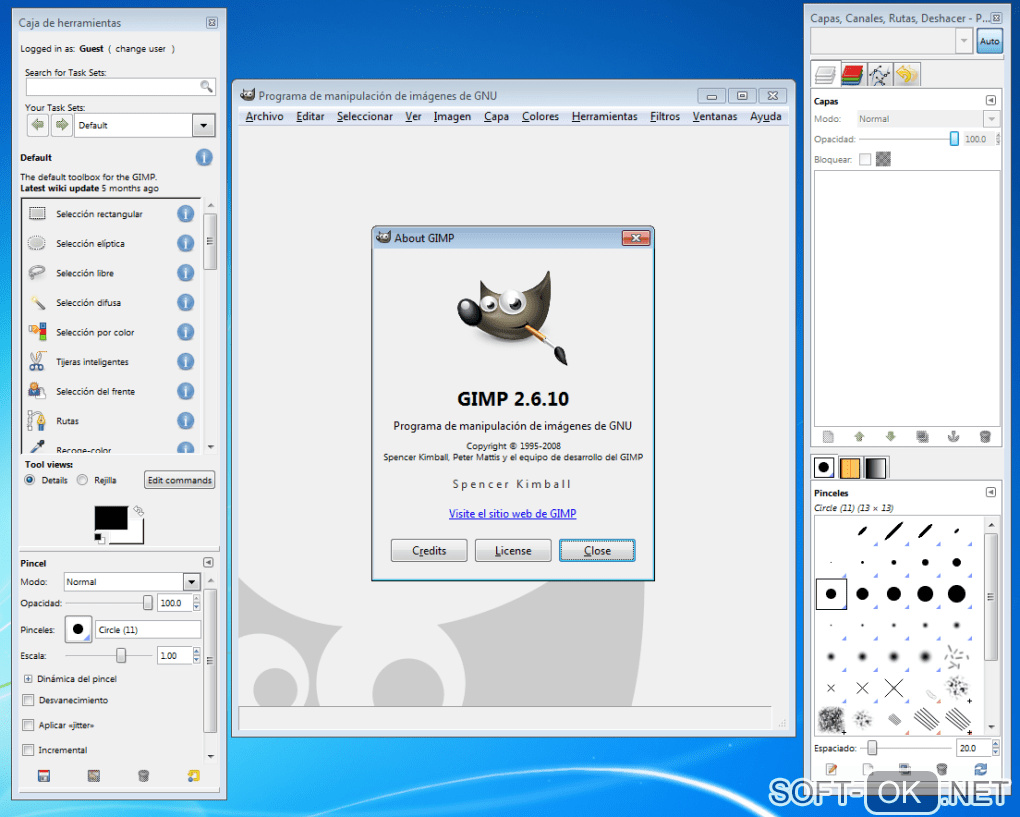
Task: Save tool options icon in Pincel panel
Action: [44, 775]
